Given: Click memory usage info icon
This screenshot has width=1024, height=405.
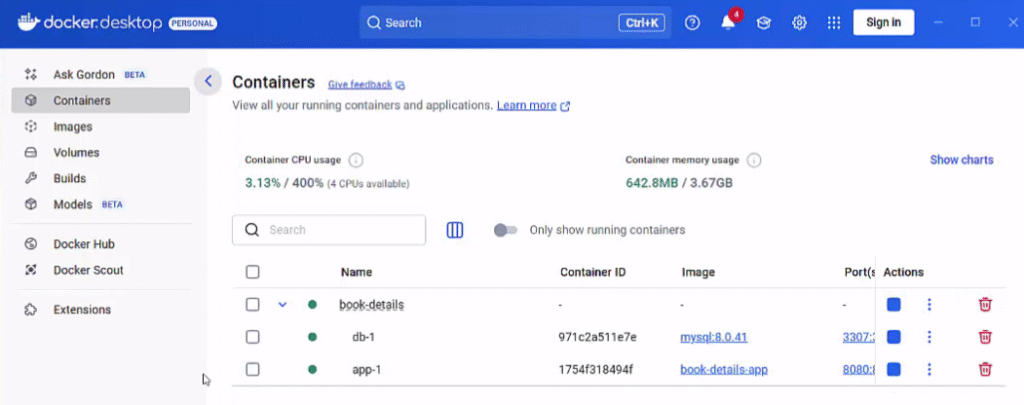Looking at the screenshot, I should [754, 160].
